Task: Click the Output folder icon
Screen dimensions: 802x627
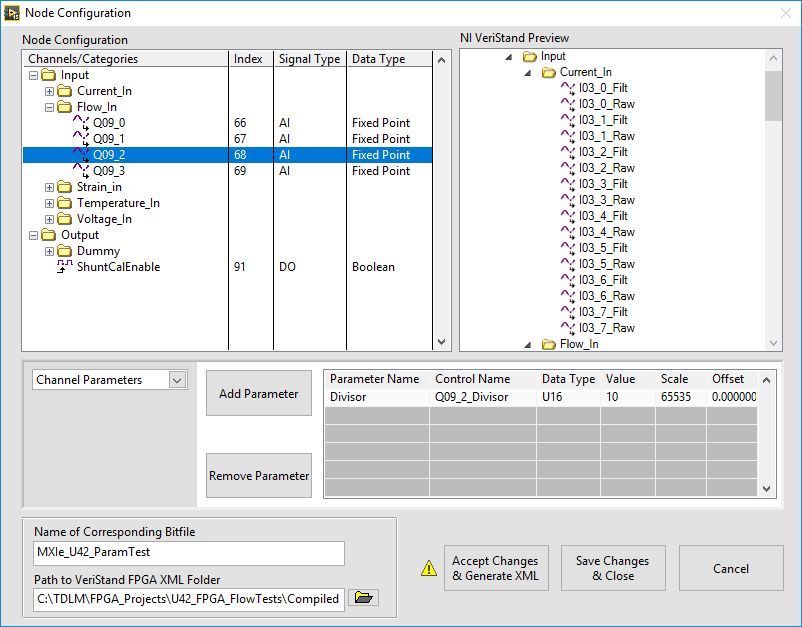Action: [49, 235]
